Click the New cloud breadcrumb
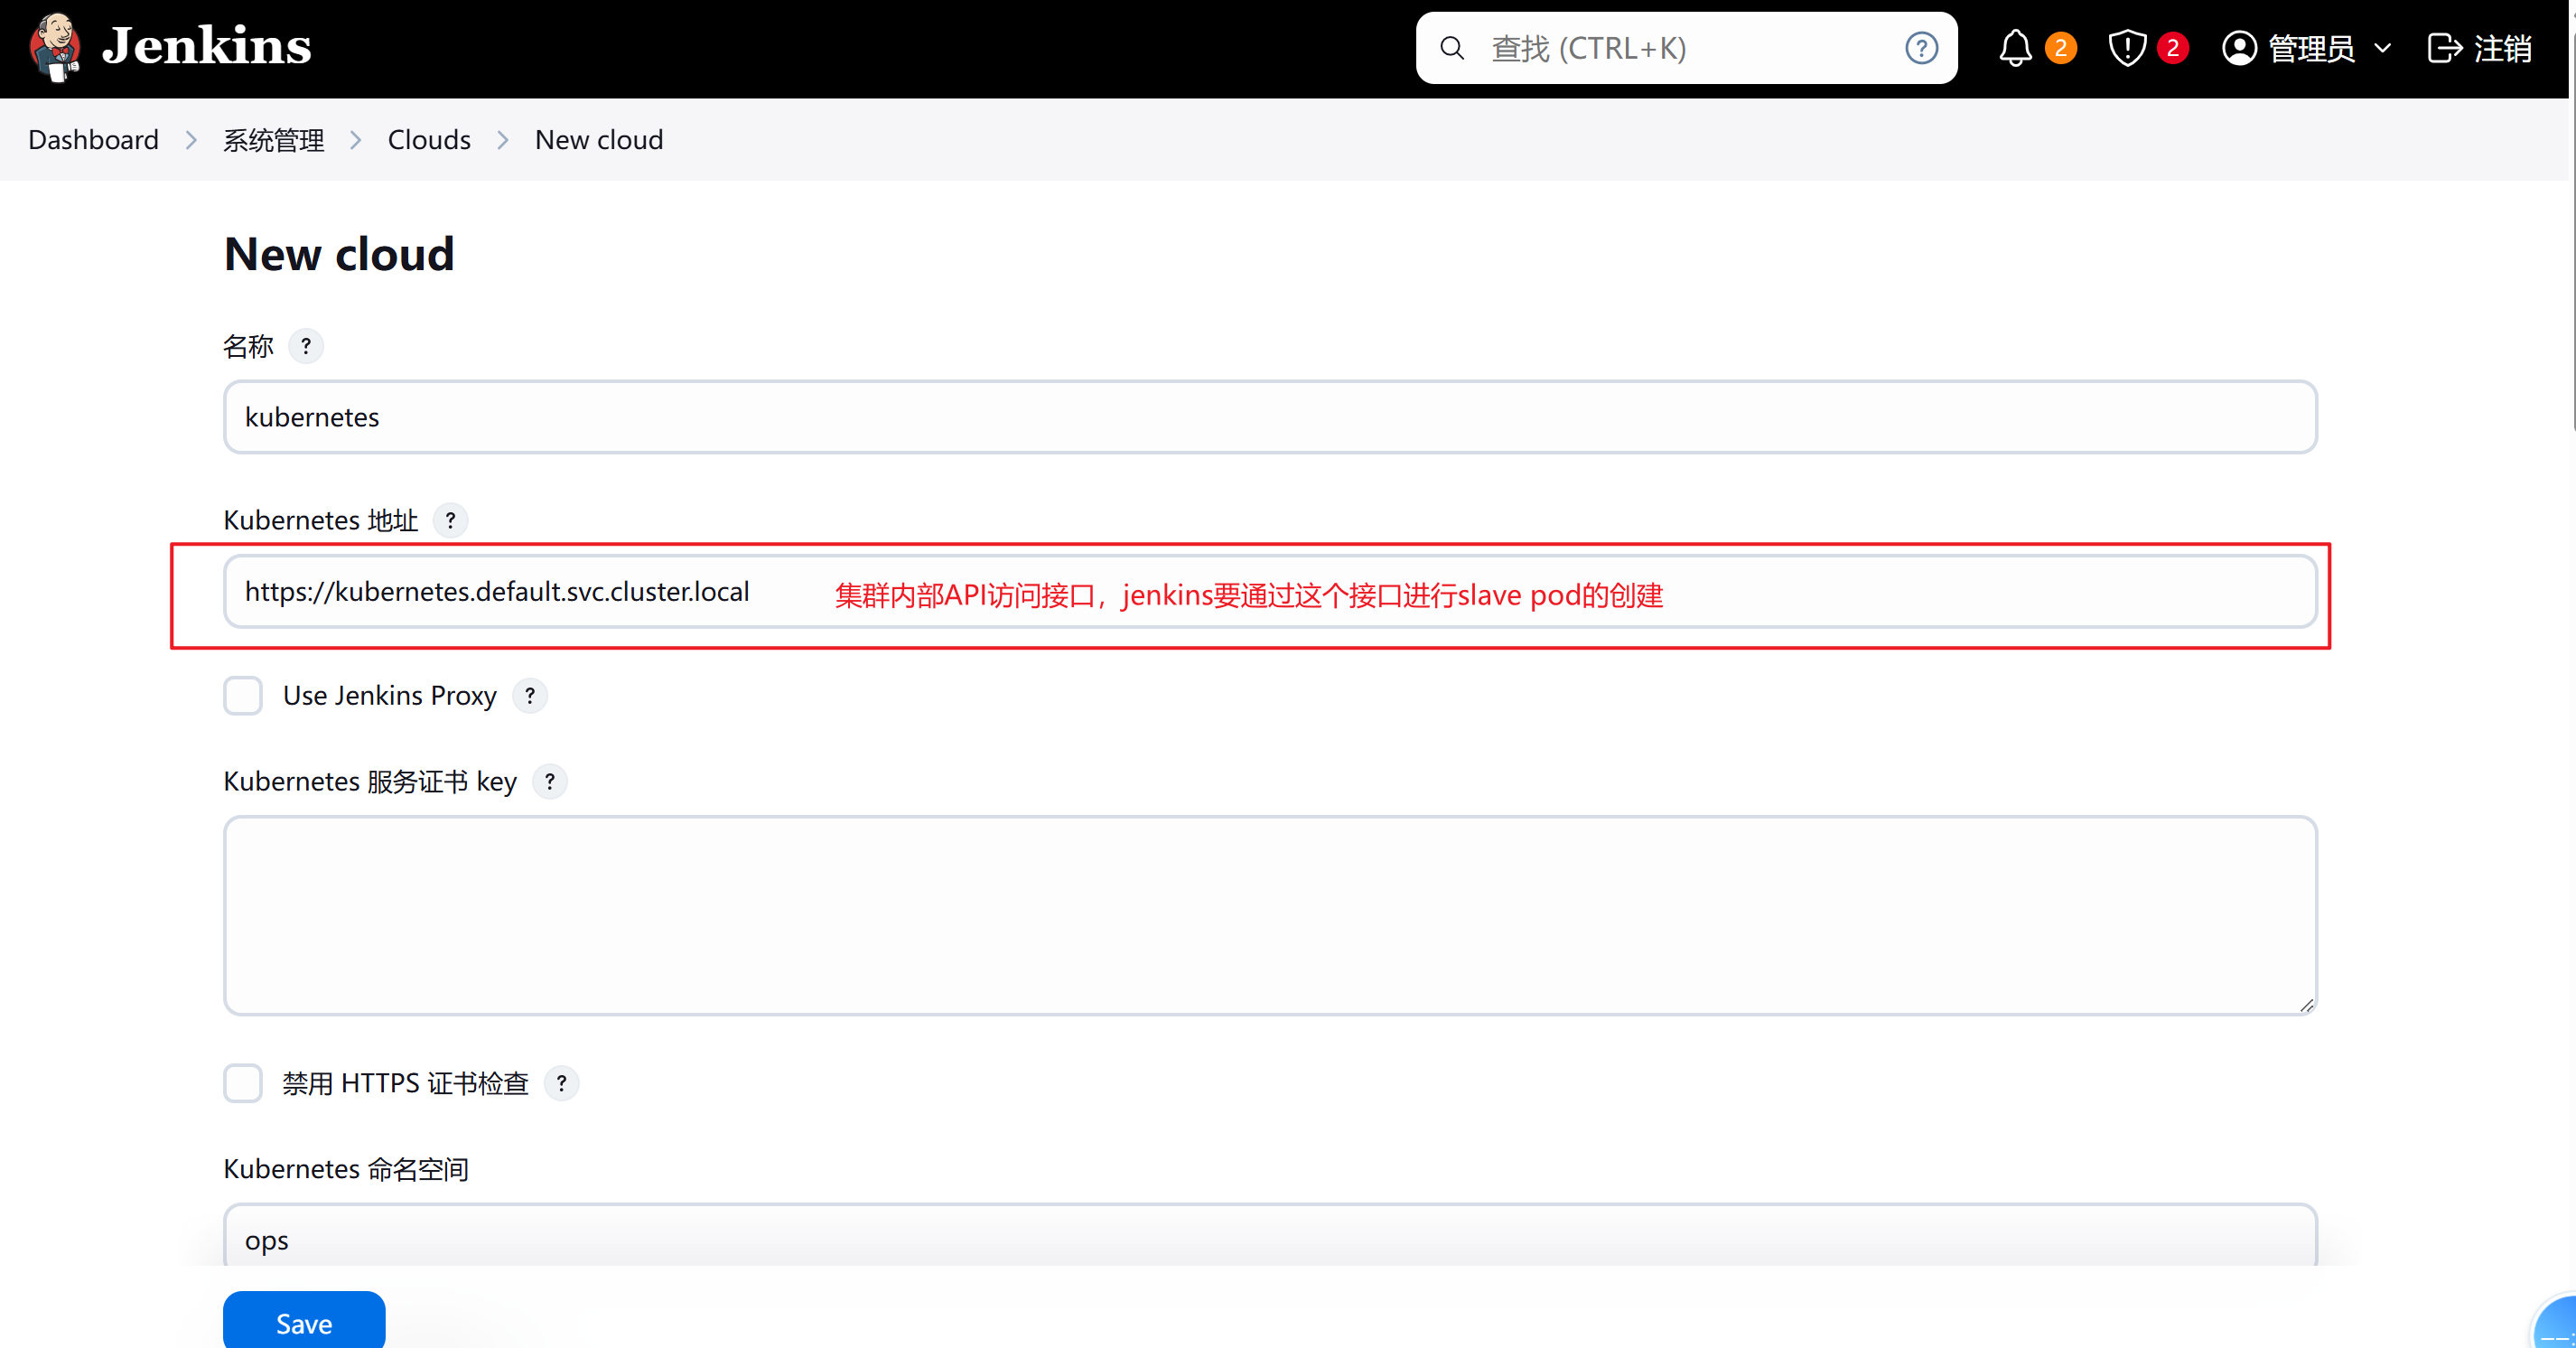Viewport: 2576px width, 1348px height. coord(599,140)
